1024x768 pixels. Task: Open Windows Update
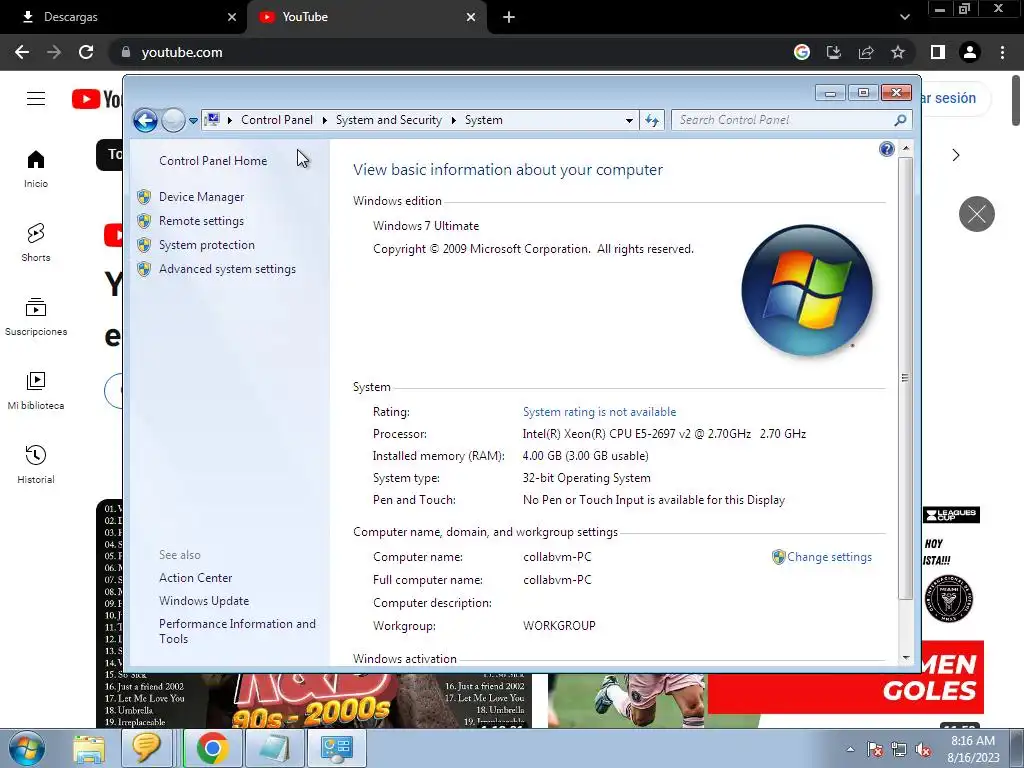[204, 601]
